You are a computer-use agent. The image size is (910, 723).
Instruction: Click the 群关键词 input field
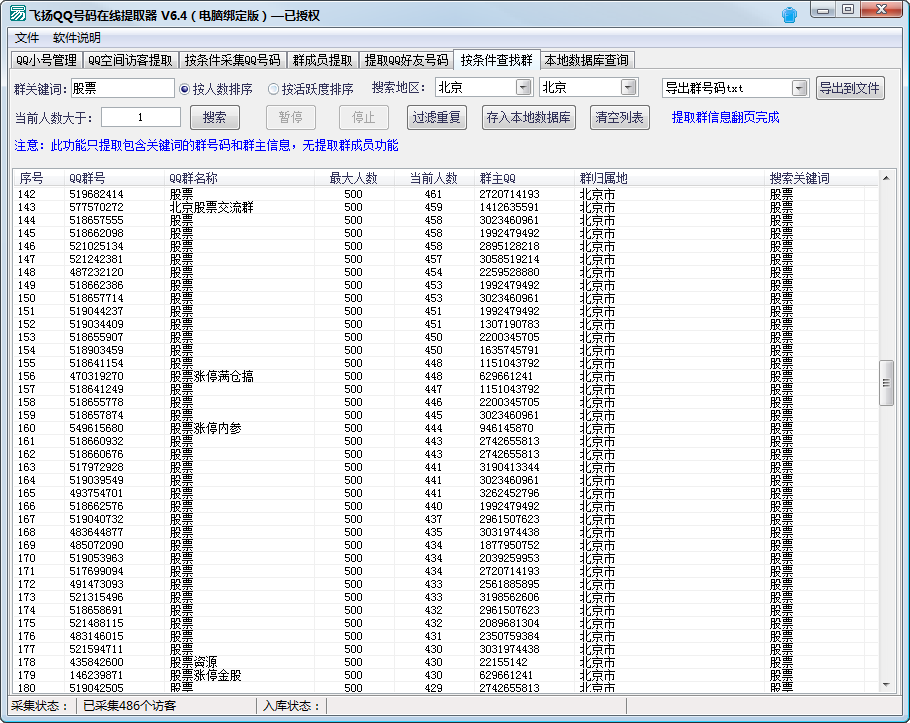pos(122,88)
